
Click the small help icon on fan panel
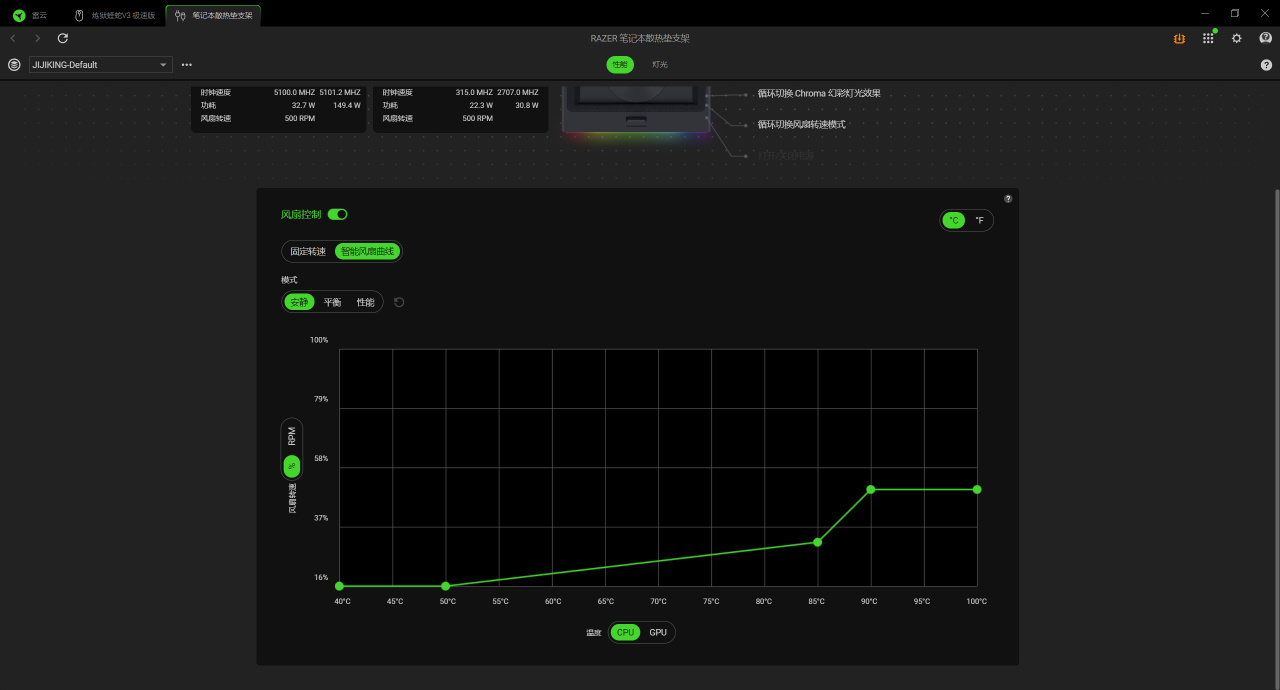tap(1008, 198)
